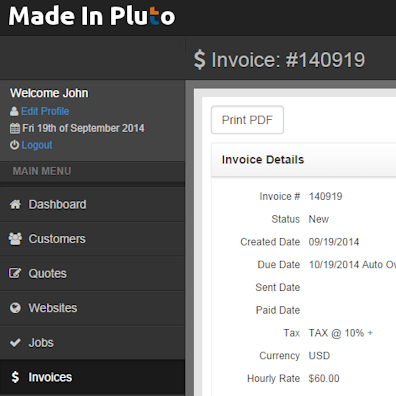Click the dollar icon in invoice header
This screenshot has width=396, height=396.
pos(199,60)
